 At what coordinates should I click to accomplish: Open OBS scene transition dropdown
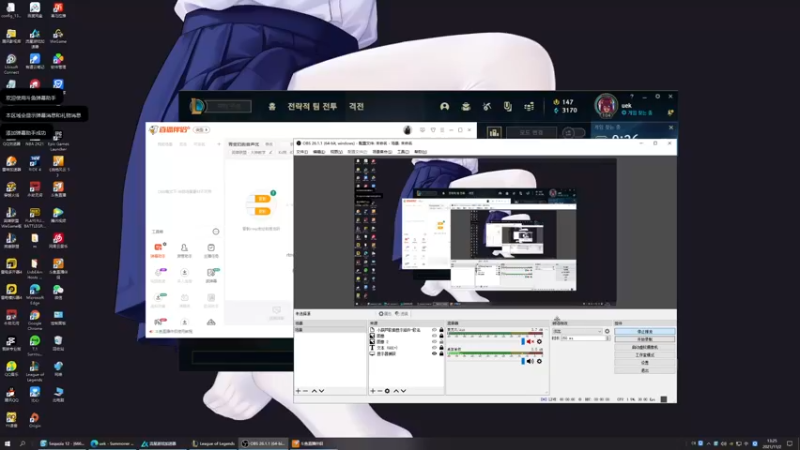tap(578, 331)
